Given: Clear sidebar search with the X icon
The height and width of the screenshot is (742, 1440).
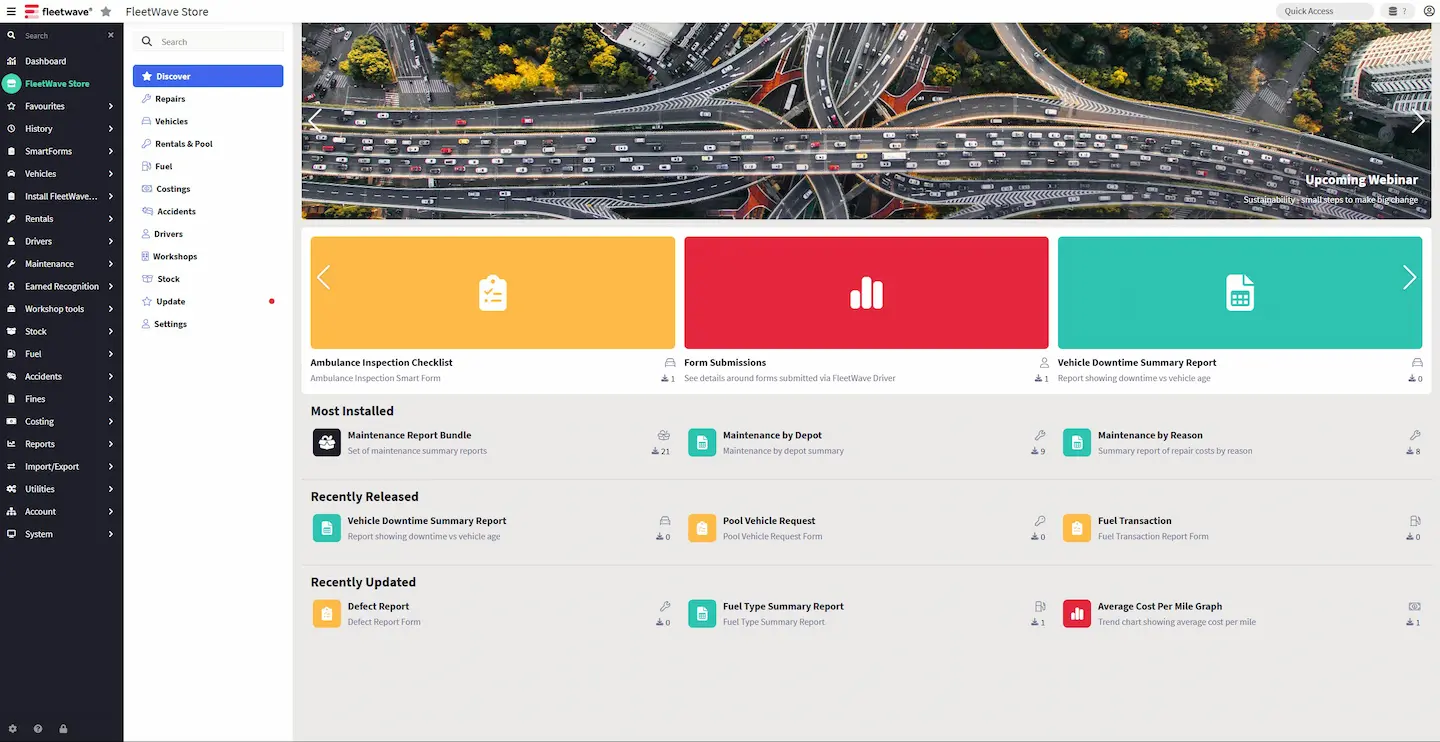Looking at the screenshot, I should click(111, 36).
